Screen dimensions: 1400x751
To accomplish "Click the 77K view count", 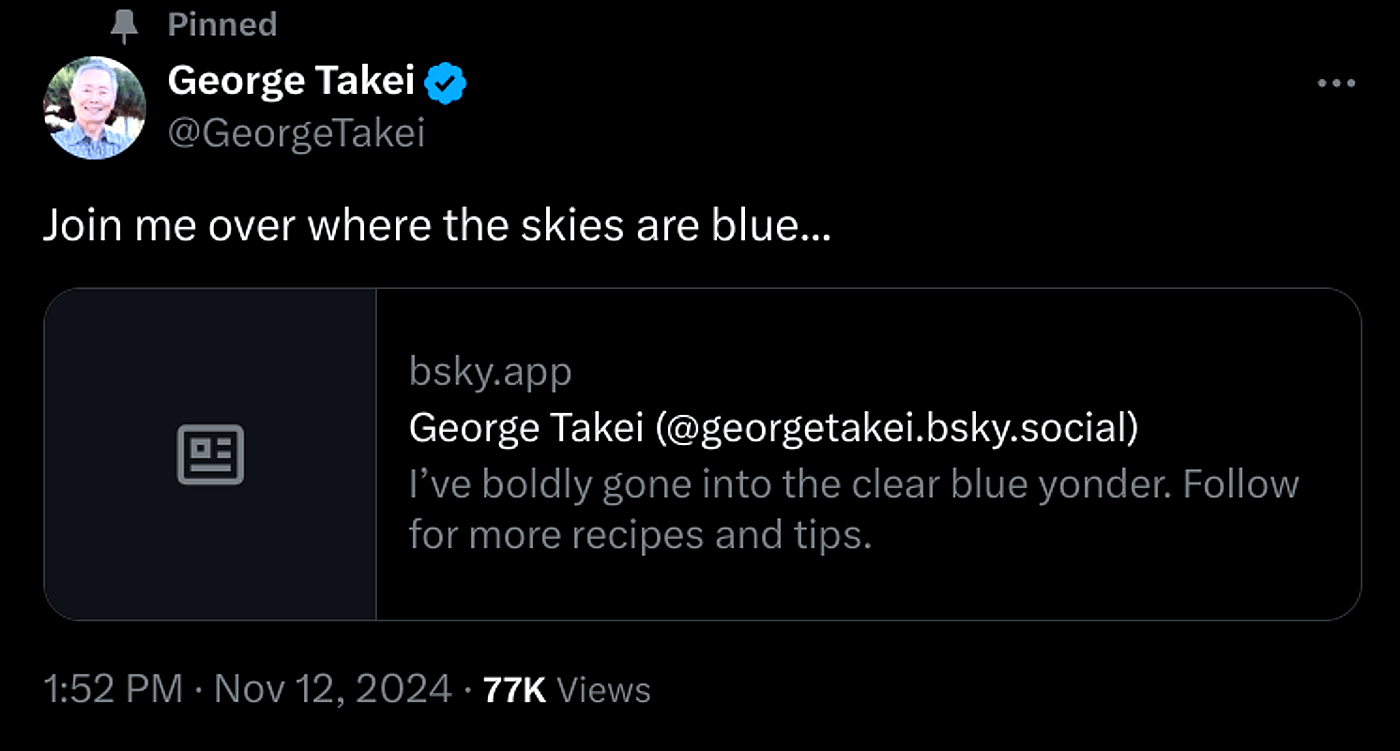I will coord(514,689).
